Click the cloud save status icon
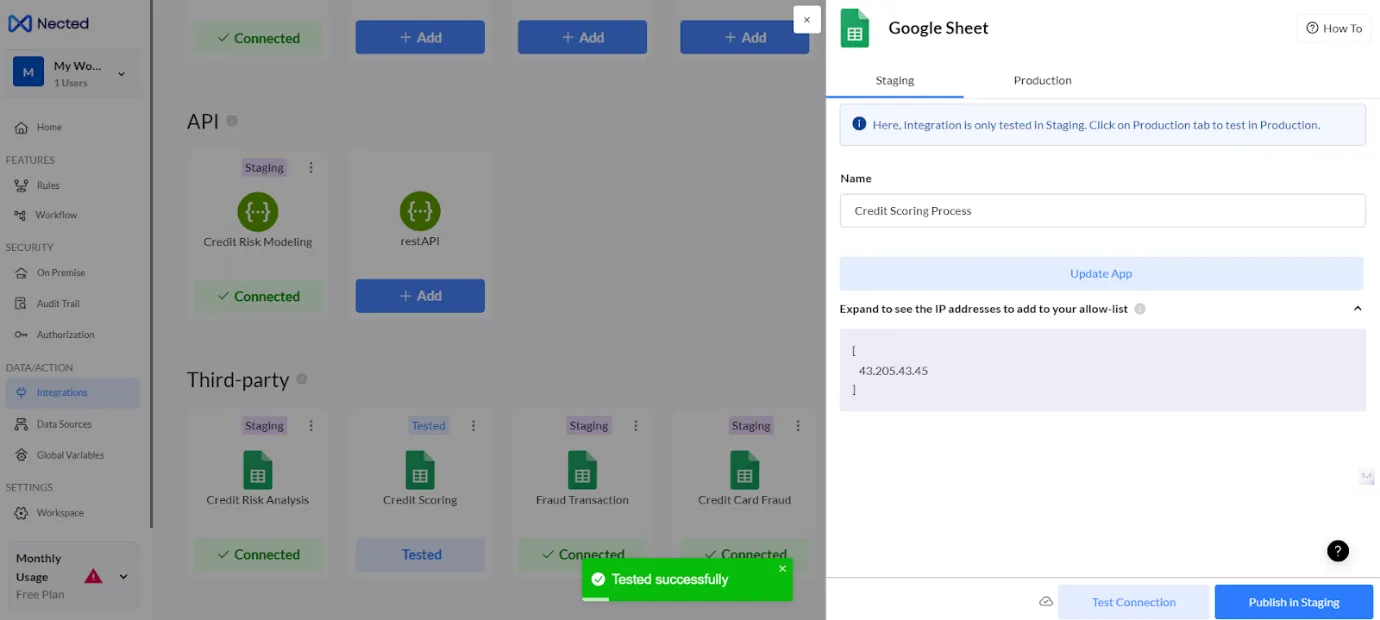This screenshot has width=1380, height=620. (1046, 602)
